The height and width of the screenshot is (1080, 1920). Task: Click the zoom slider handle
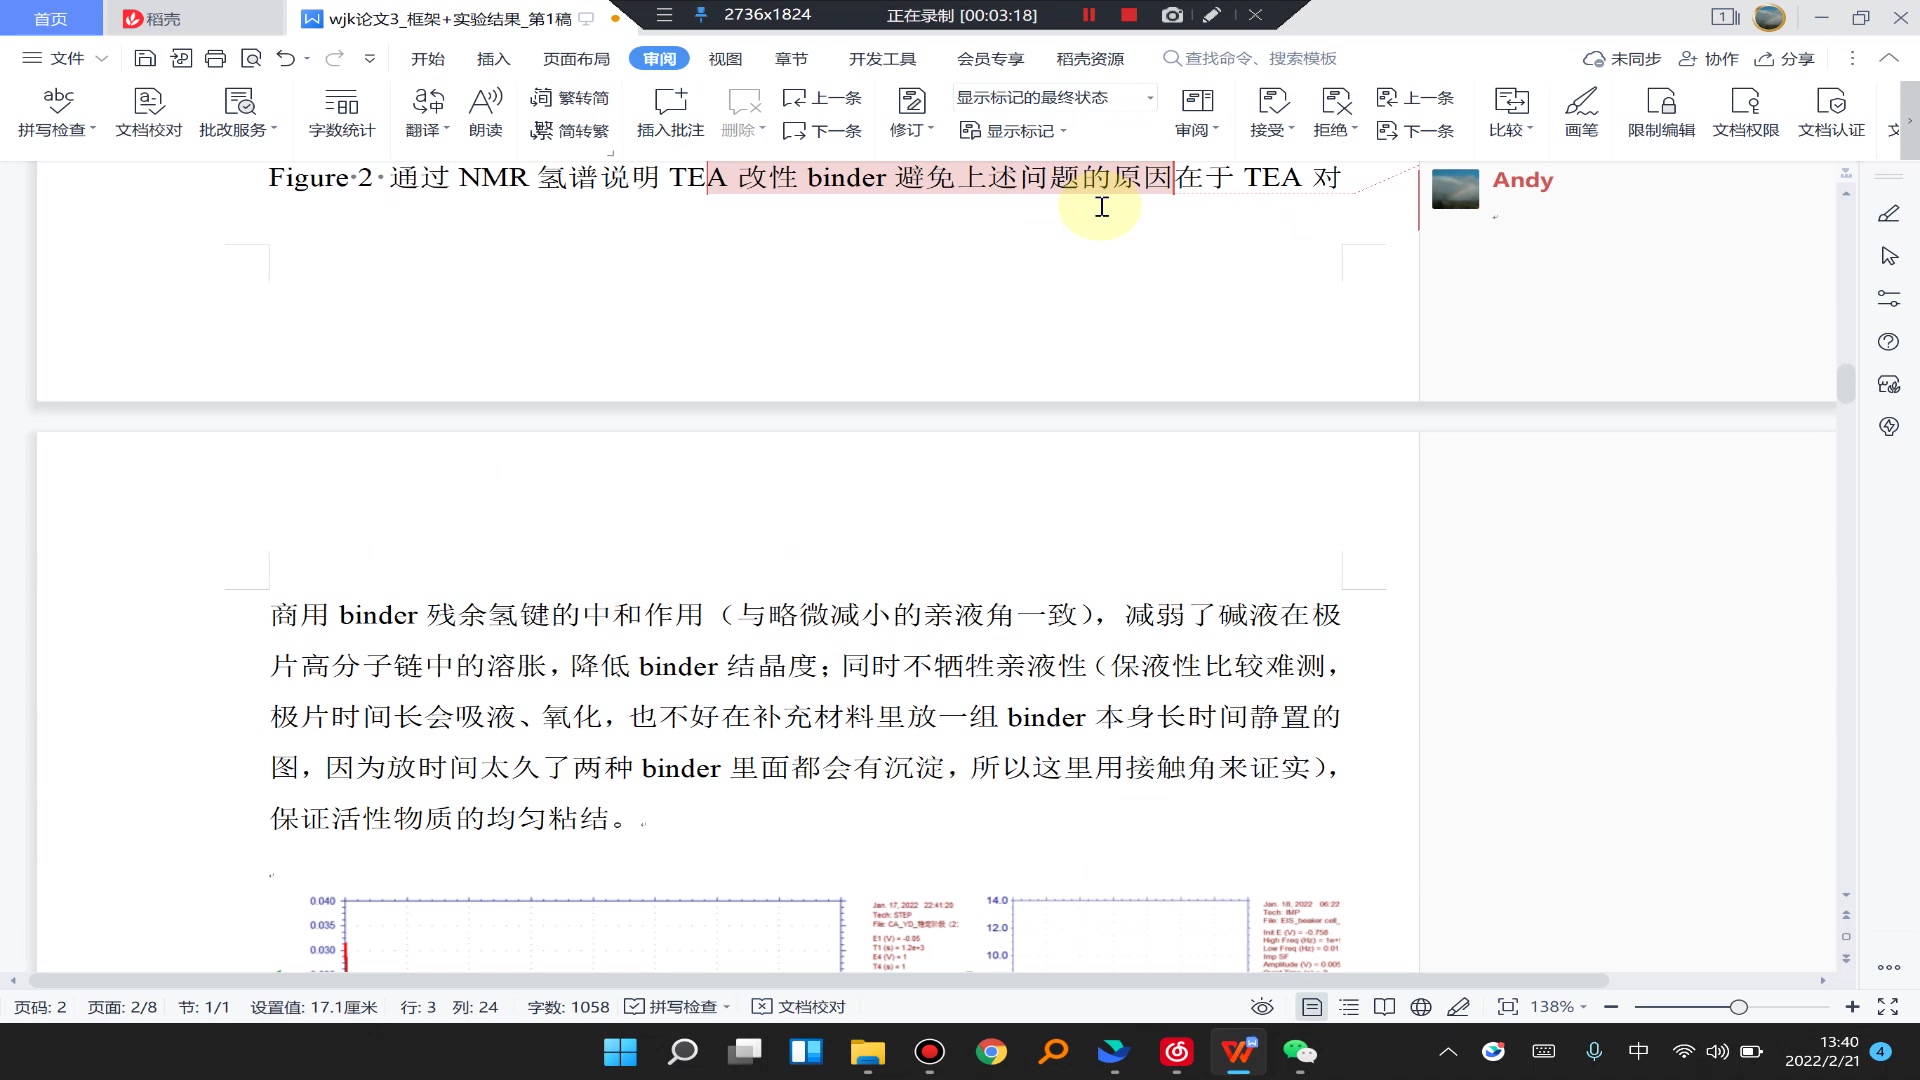[1739, 1007]
